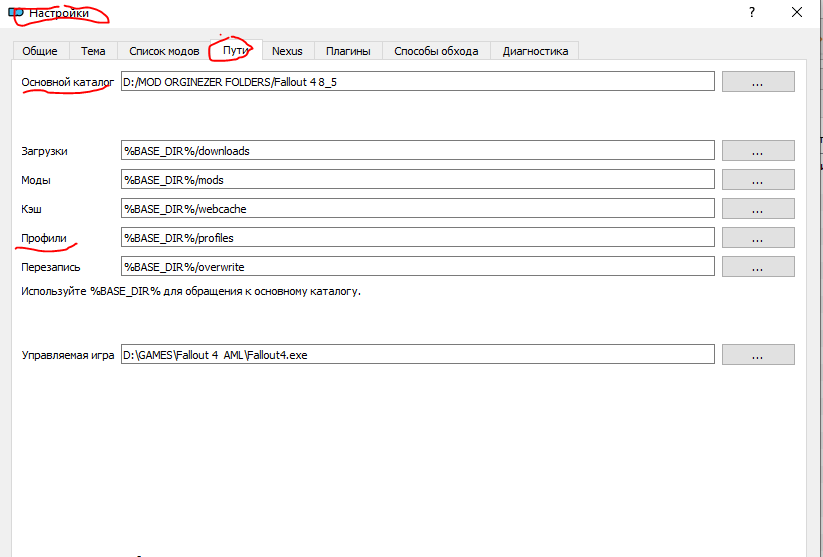Screen dimensions: 823x557
Task: Browse for the Кэш folder
Action: [x=758, y=209]
